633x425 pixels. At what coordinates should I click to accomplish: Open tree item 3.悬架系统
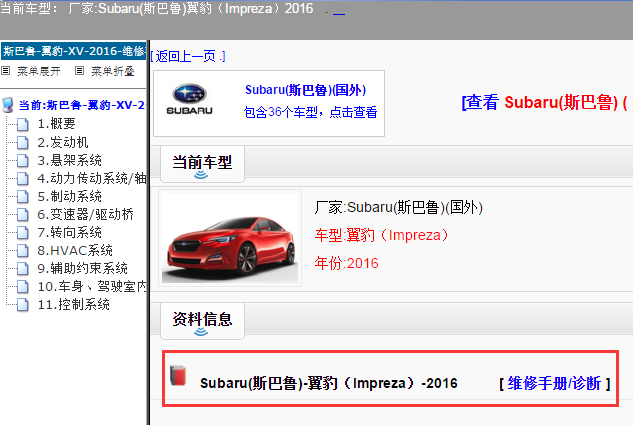[69, 160]
